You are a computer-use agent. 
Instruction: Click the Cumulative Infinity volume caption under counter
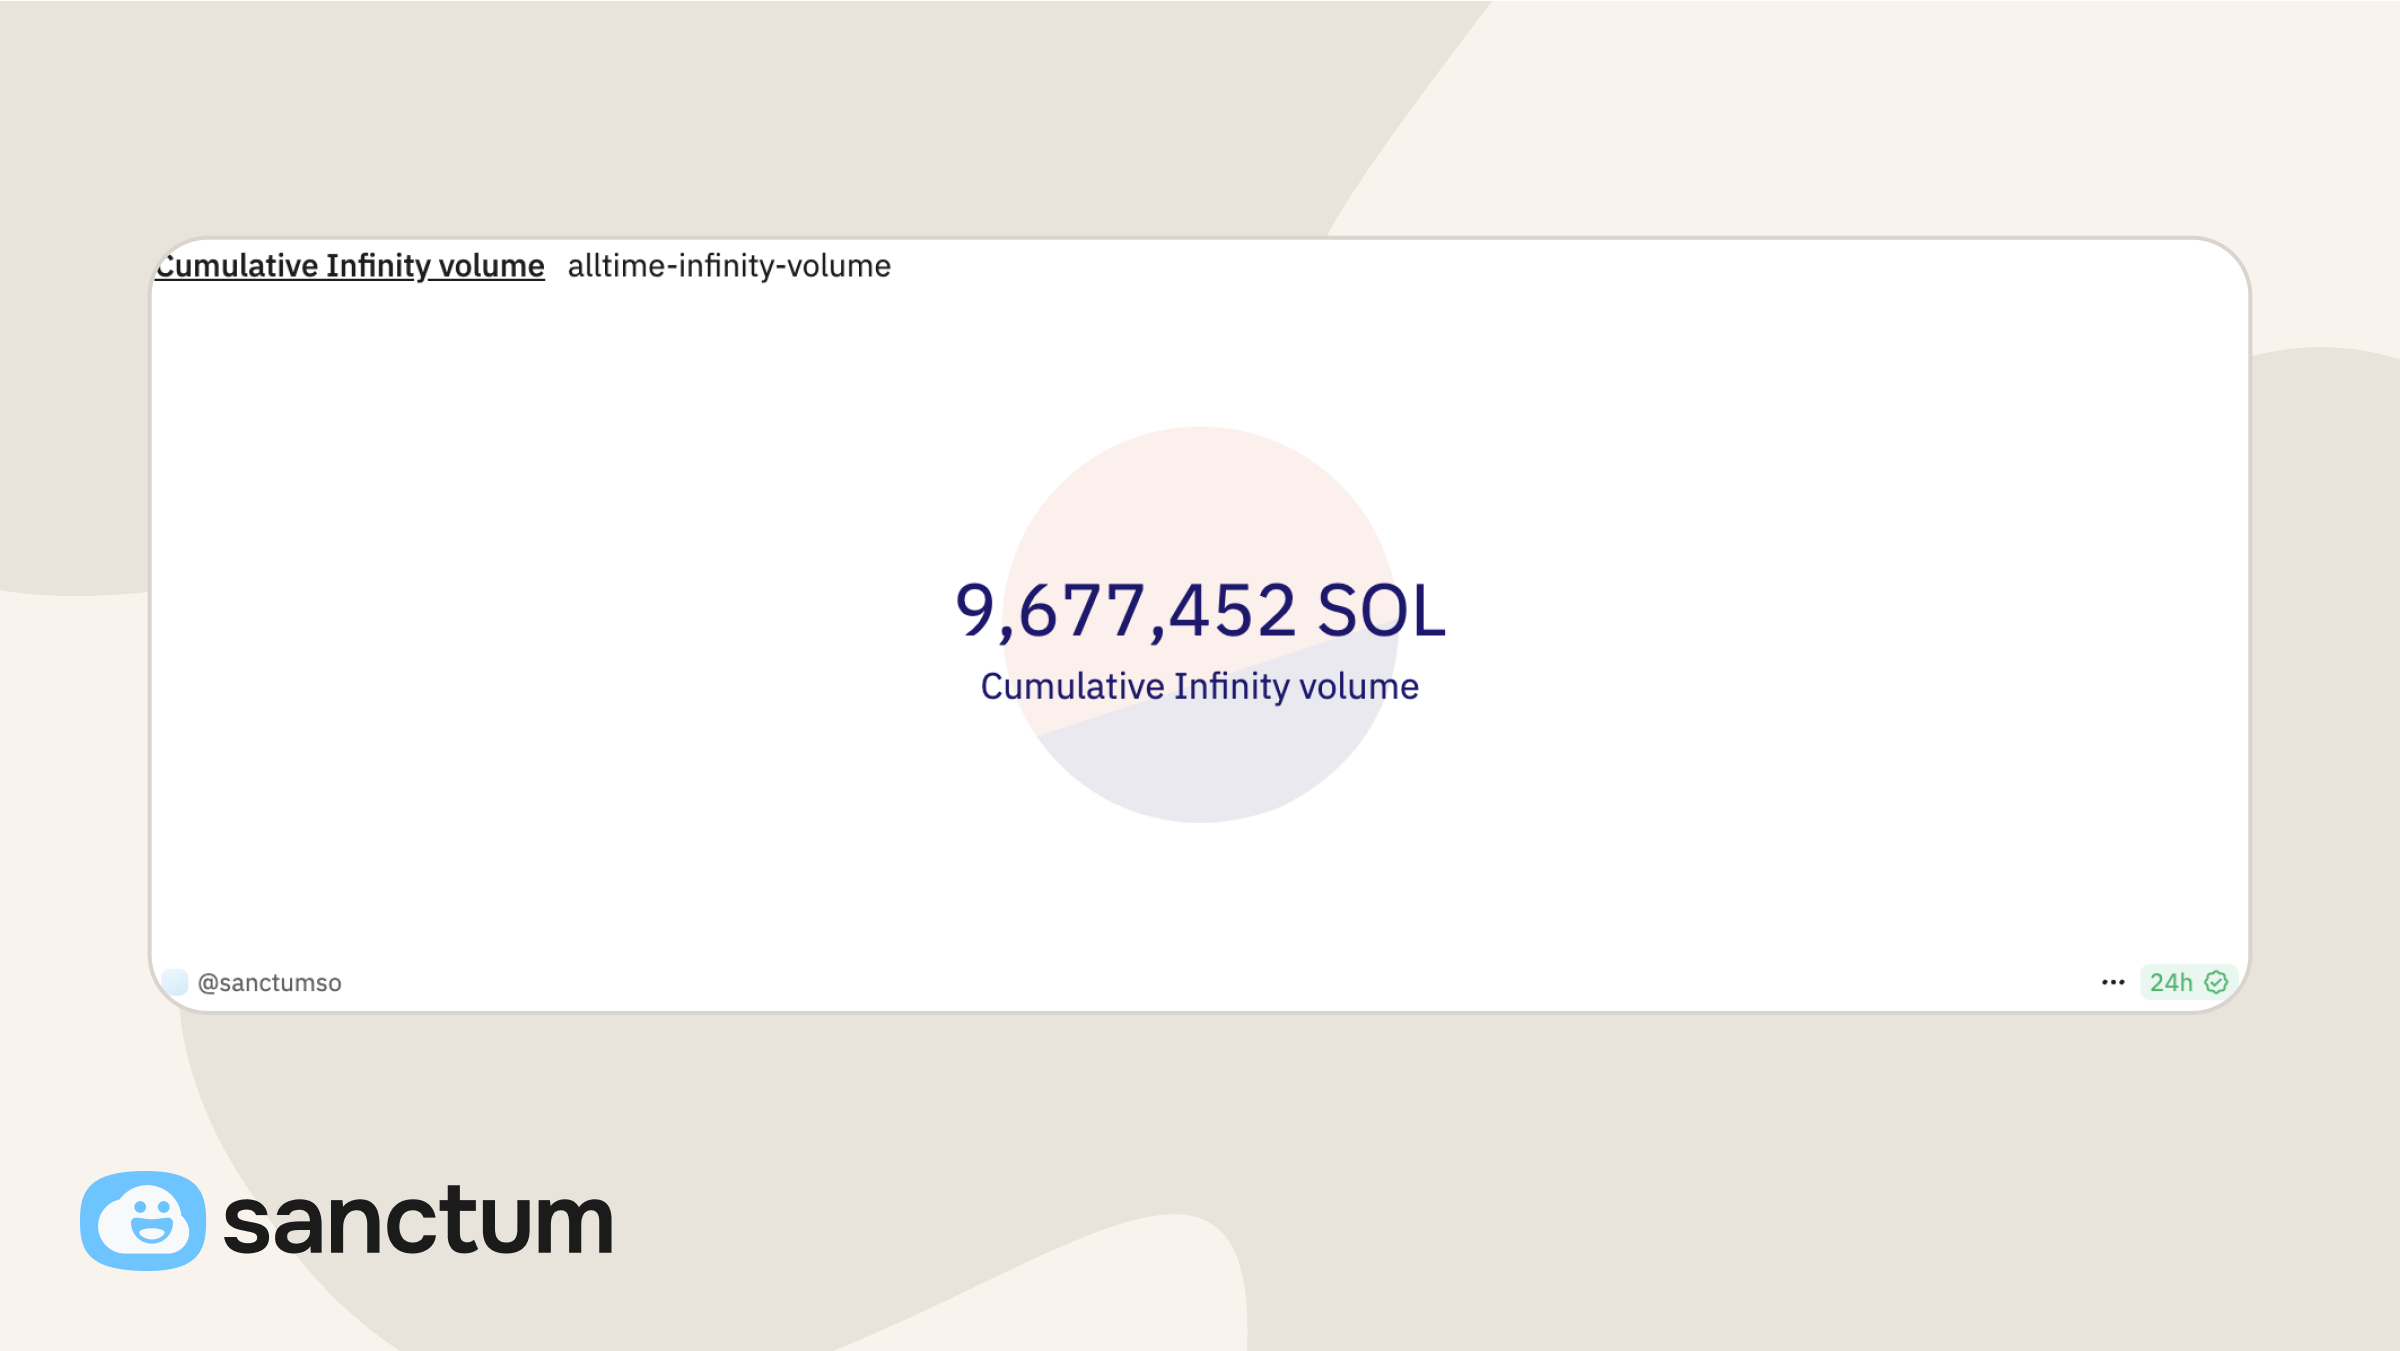pos(1199,687)
